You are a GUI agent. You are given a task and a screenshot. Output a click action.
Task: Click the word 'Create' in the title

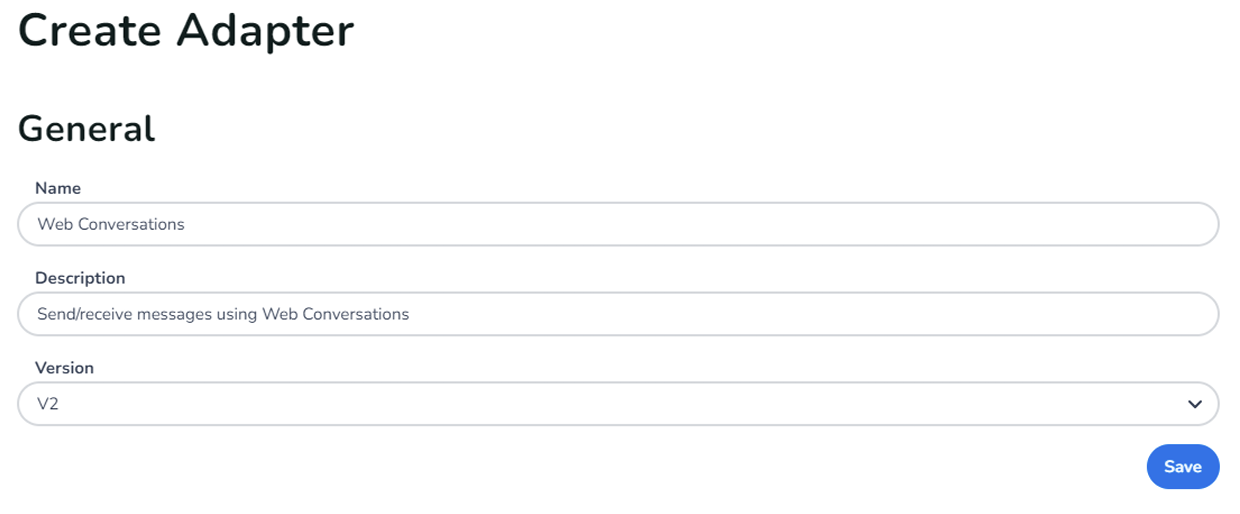tap(90, 30)
